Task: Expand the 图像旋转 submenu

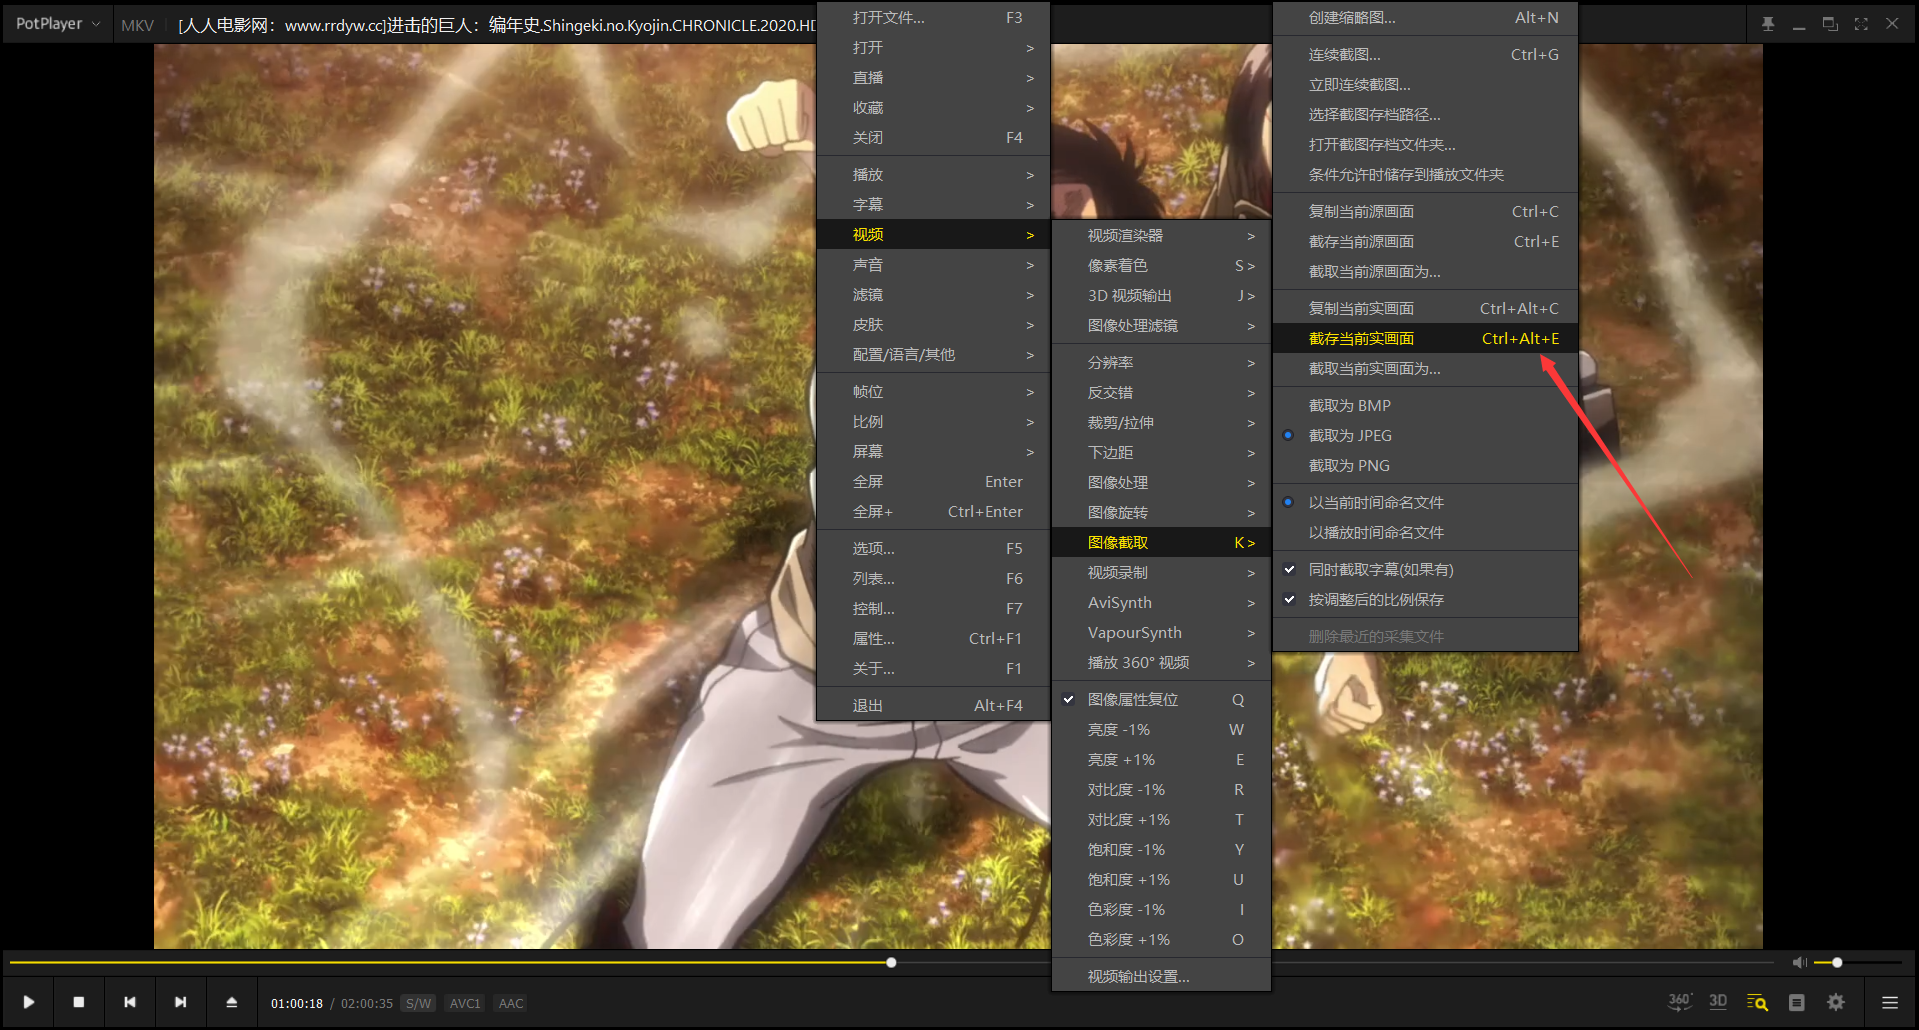Action: point(1161,512)
